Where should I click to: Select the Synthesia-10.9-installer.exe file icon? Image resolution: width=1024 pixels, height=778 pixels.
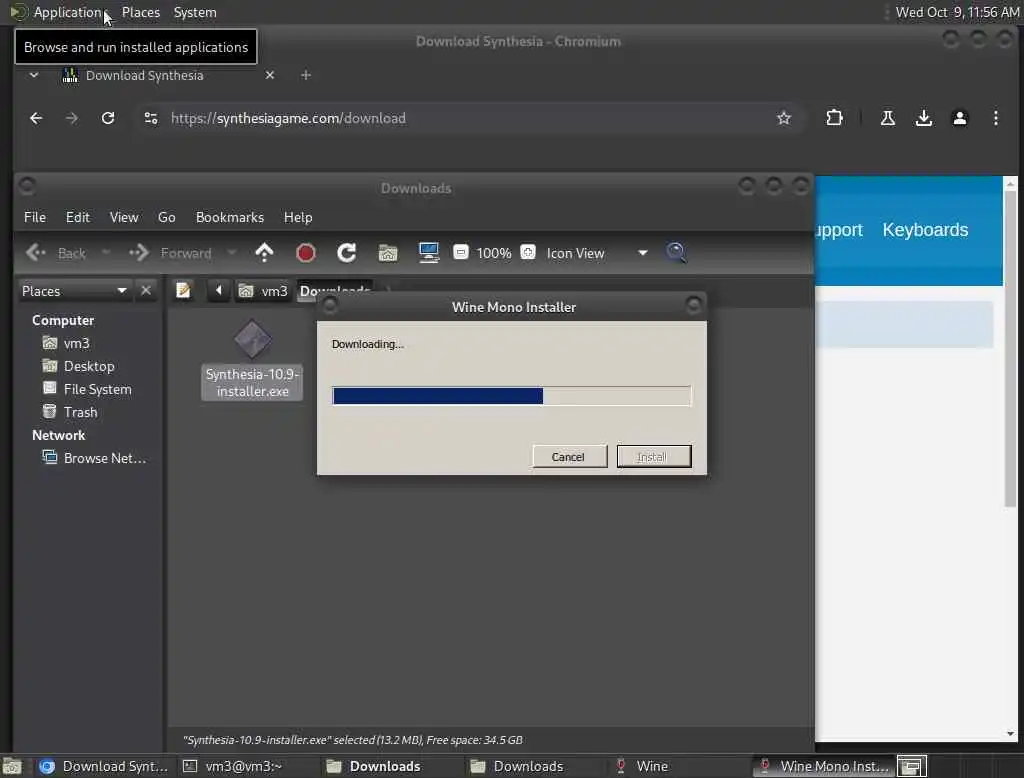252,359
